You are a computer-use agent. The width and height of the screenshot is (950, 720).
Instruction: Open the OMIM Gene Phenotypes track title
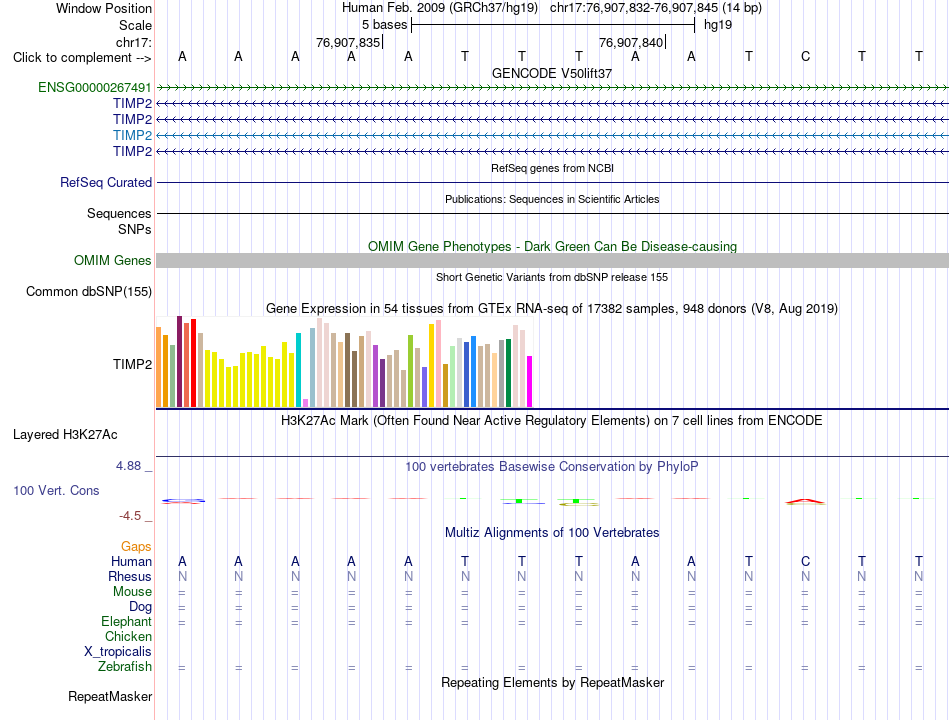click(552, 247)
